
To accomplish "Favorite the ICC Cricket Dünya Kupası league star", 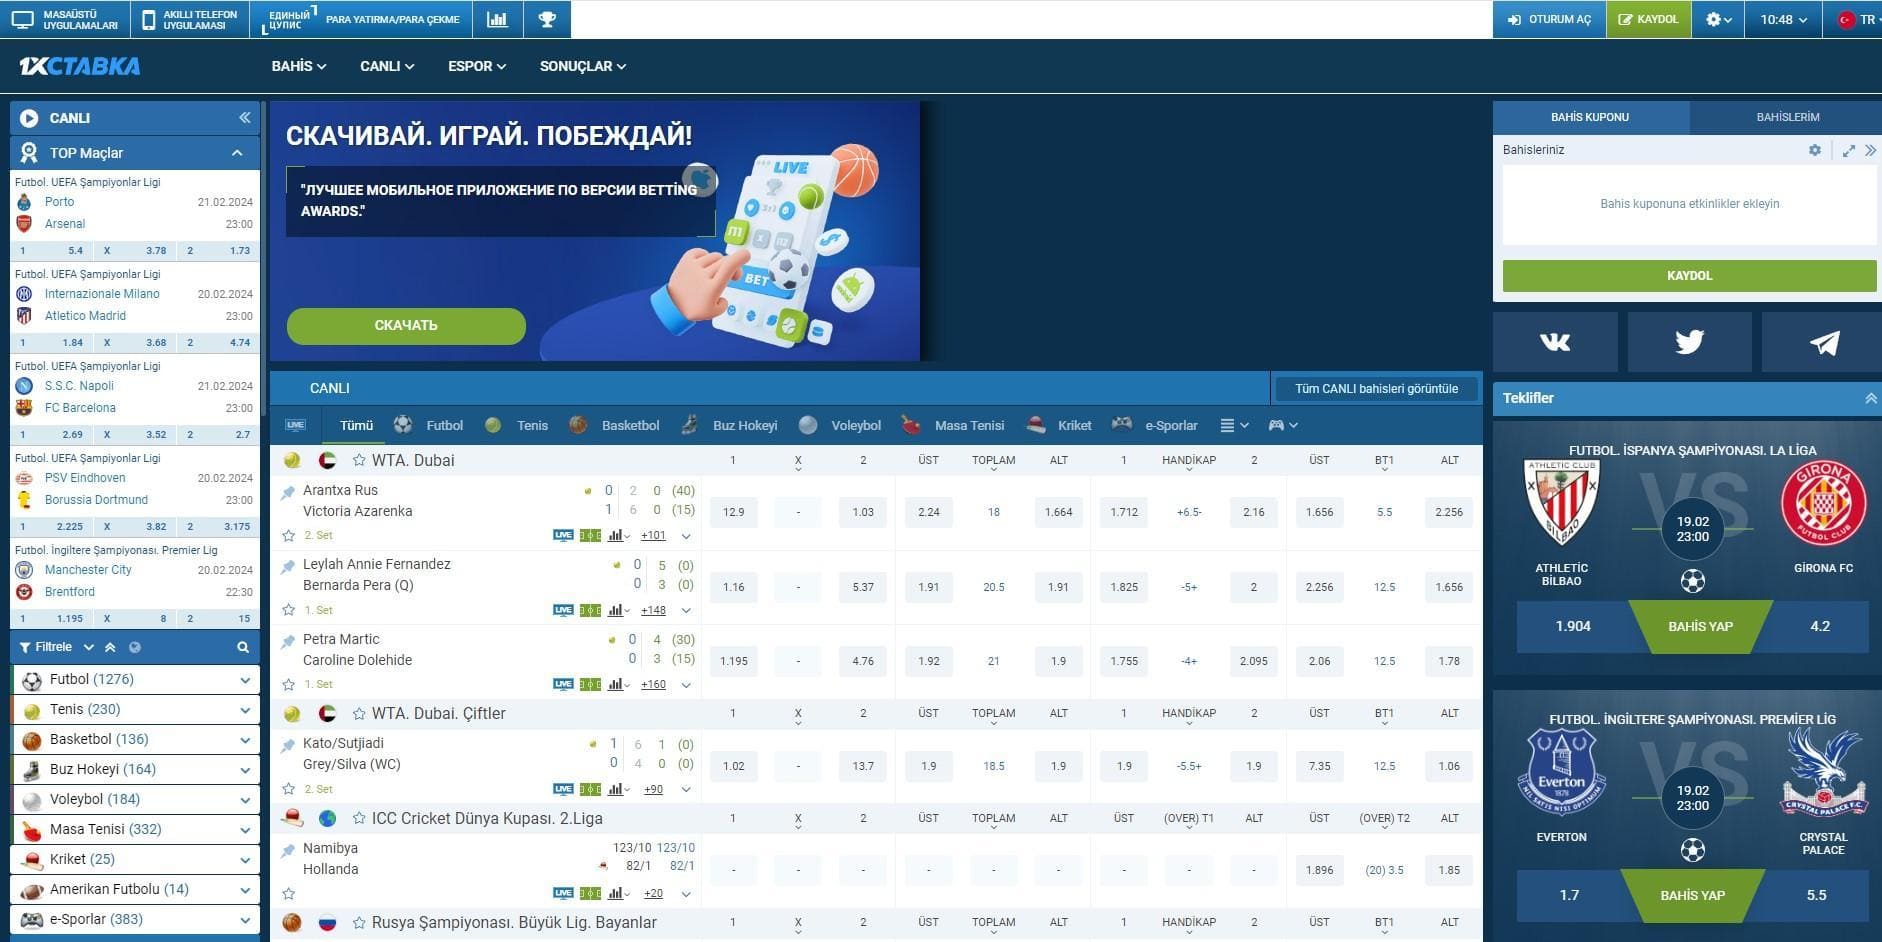I will click(359, 818).
